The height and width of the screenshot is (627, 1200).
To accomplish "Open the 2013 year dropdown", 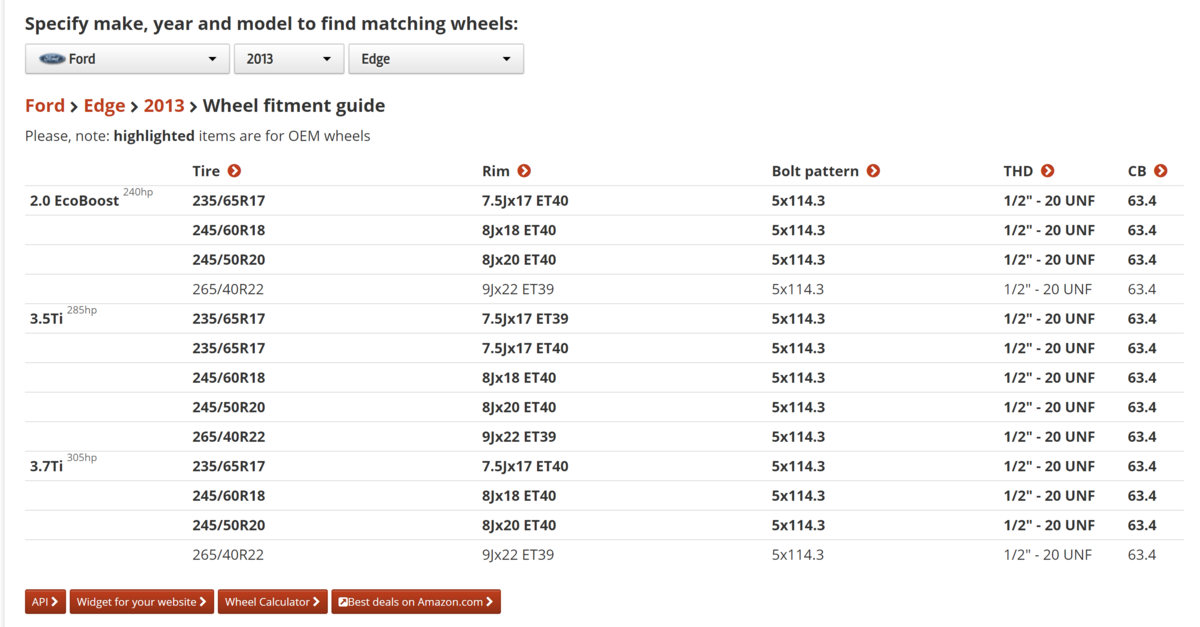I will point(288,59).
